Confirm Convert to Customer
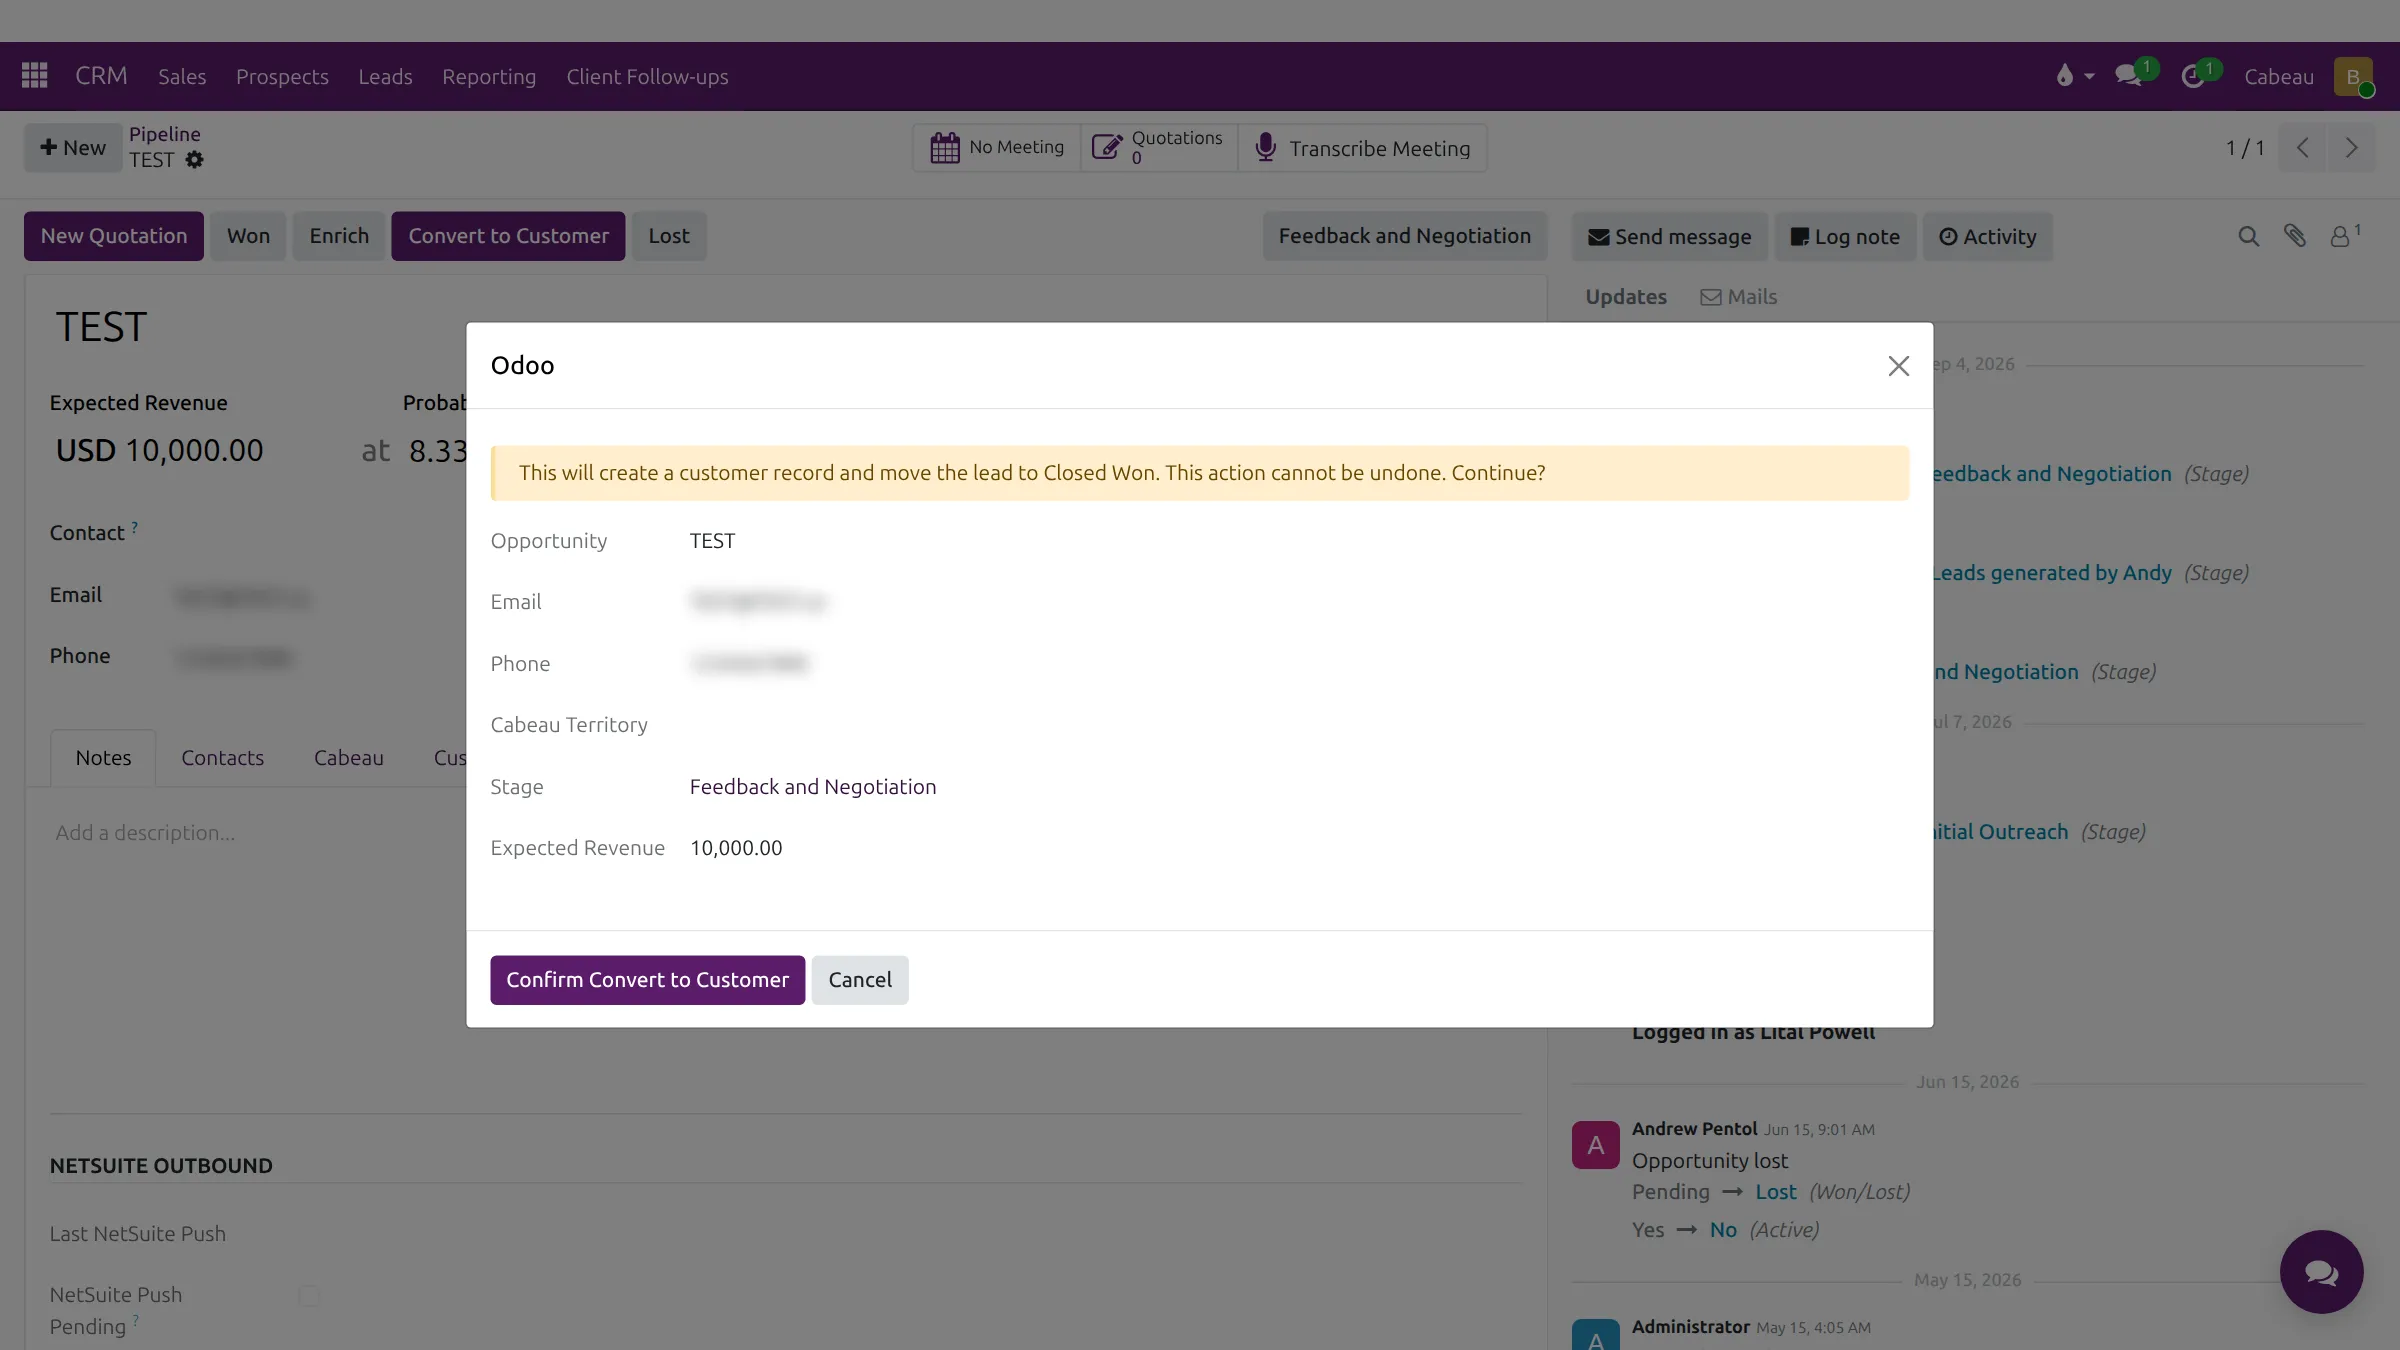The width and height of the screenshot is (2400, 1350). (647, 980)
